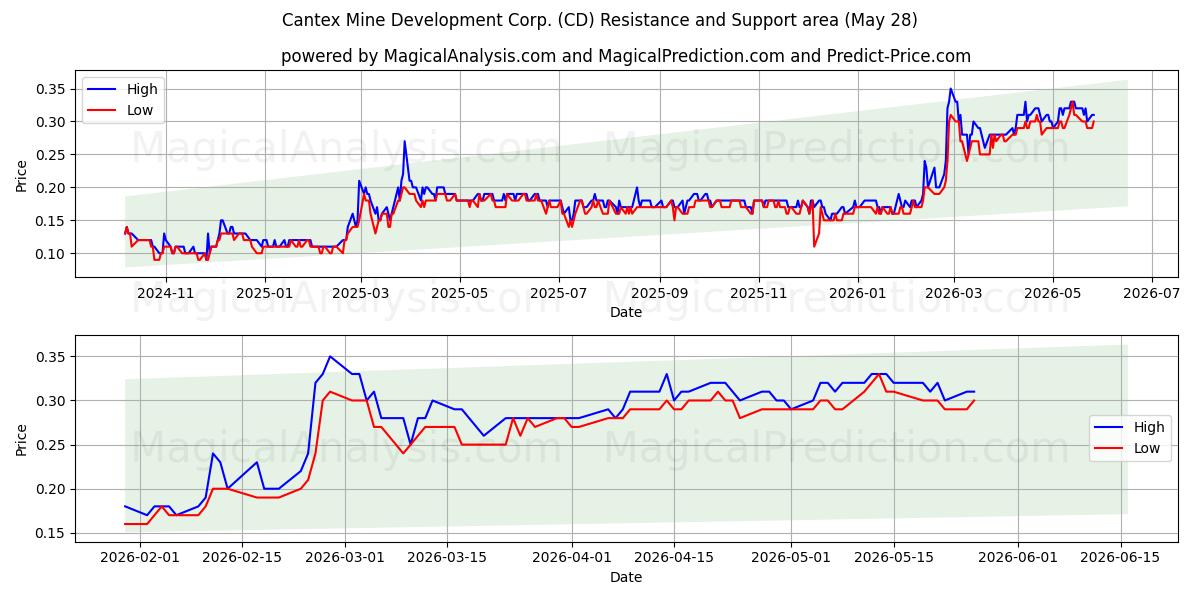Click the '2025-09' tick label
Screen dimensions: 1200x600
659,293
